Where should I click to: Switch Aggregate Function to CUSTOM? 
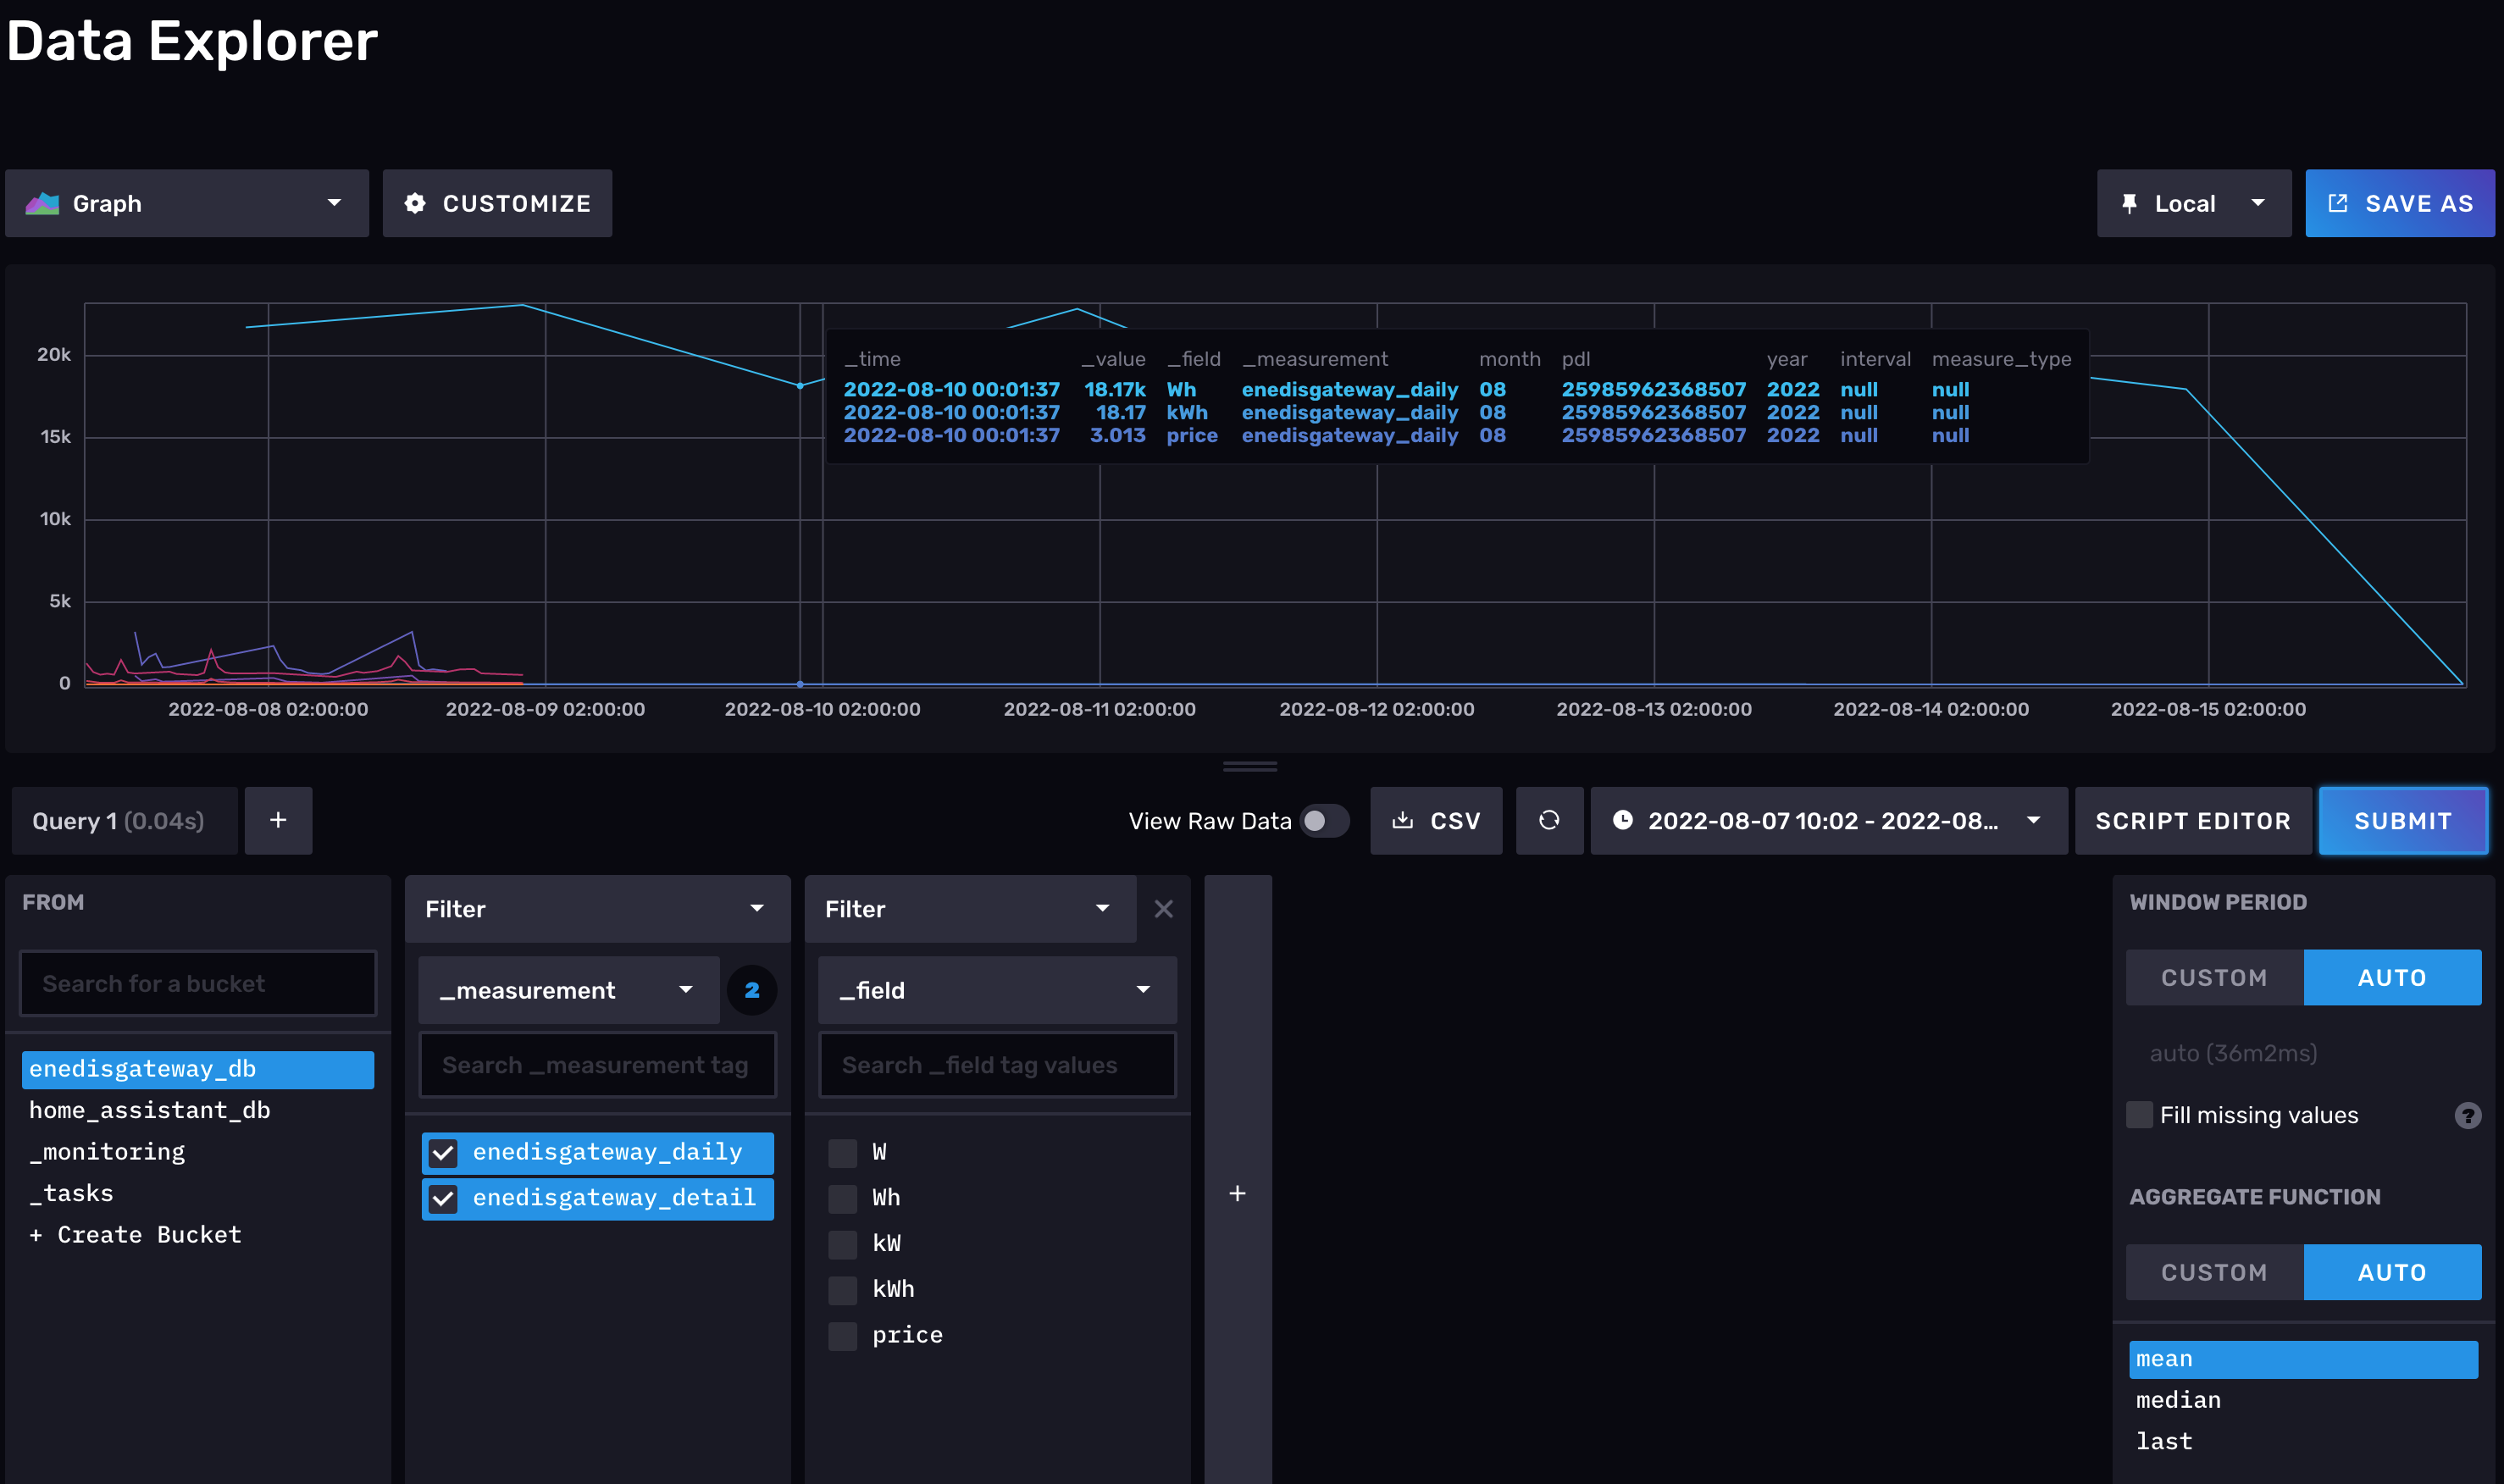coord(2214,1272)
